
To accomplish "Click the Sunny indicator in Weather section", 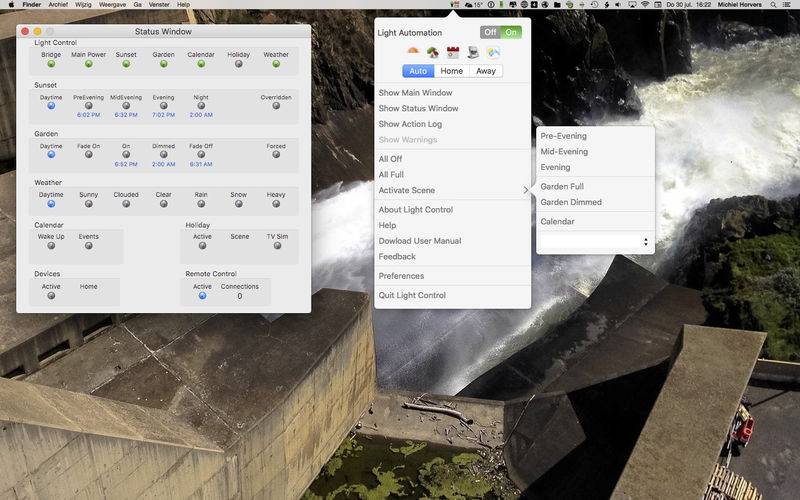I will click(89, 204).
